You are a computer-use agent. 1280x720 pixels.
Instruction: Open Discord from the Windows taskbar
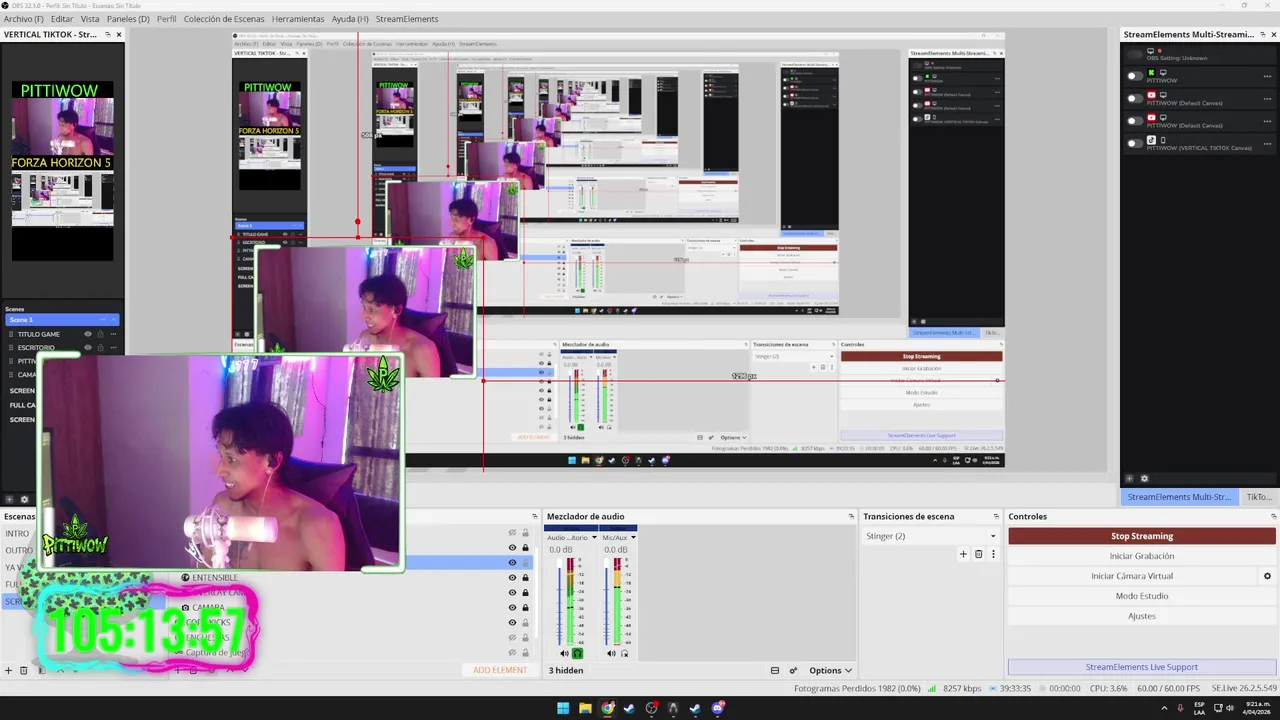717,708
